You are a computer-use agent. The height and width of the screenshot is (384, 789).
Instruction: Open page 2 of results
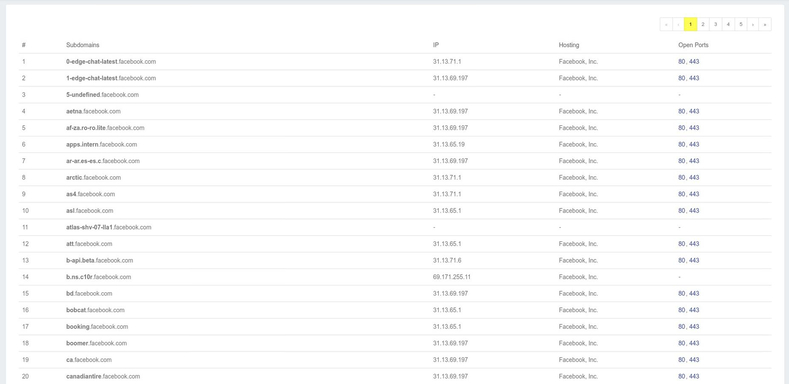pos(703,24)
